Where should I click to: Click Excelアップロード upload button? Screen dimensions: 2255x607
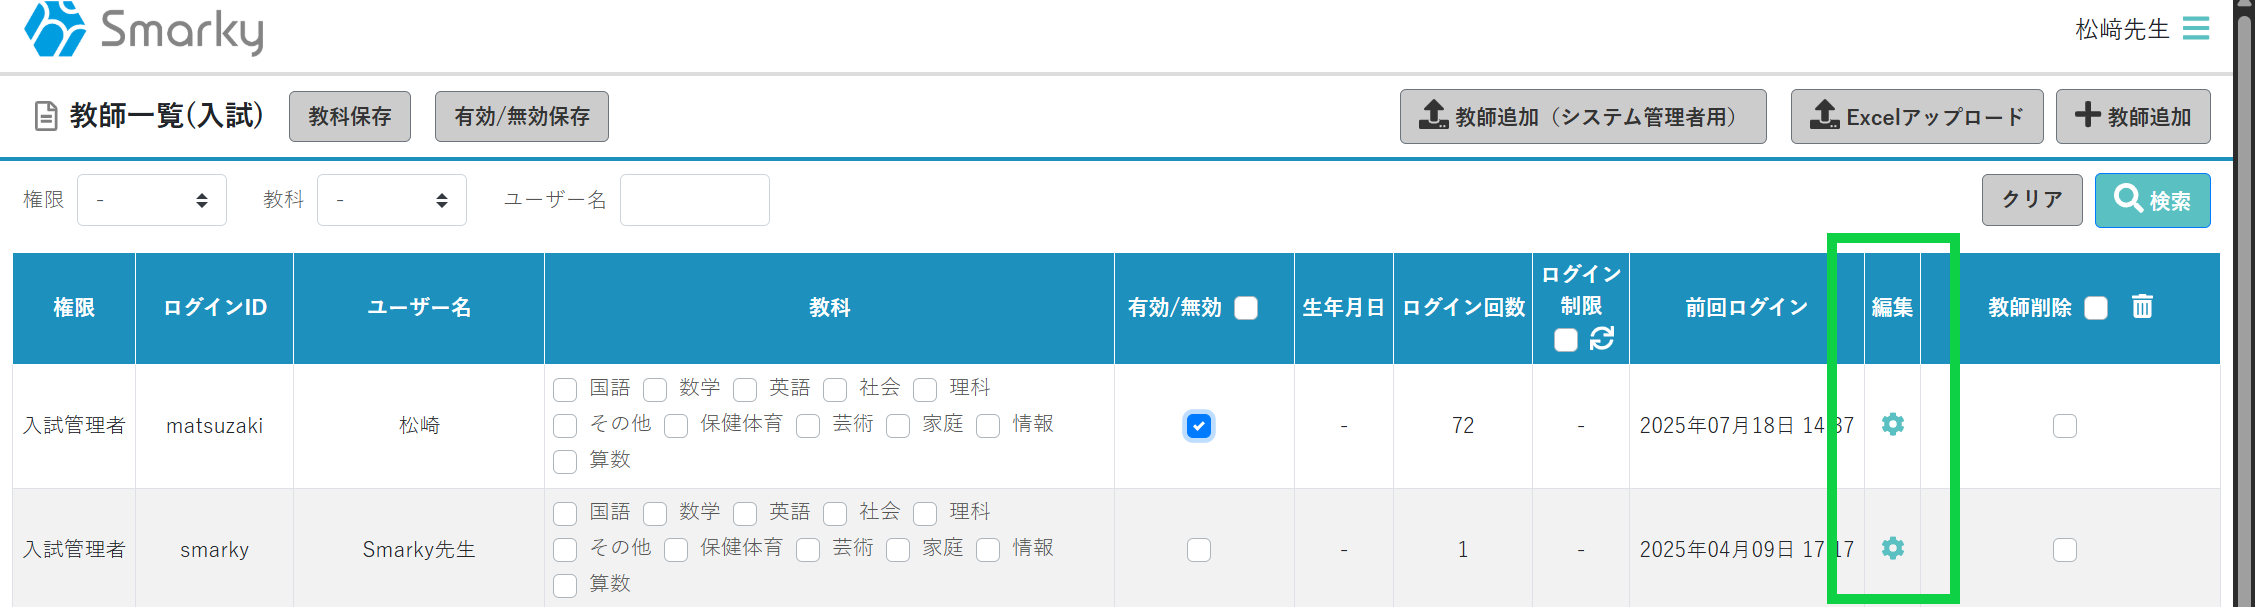1916,117
